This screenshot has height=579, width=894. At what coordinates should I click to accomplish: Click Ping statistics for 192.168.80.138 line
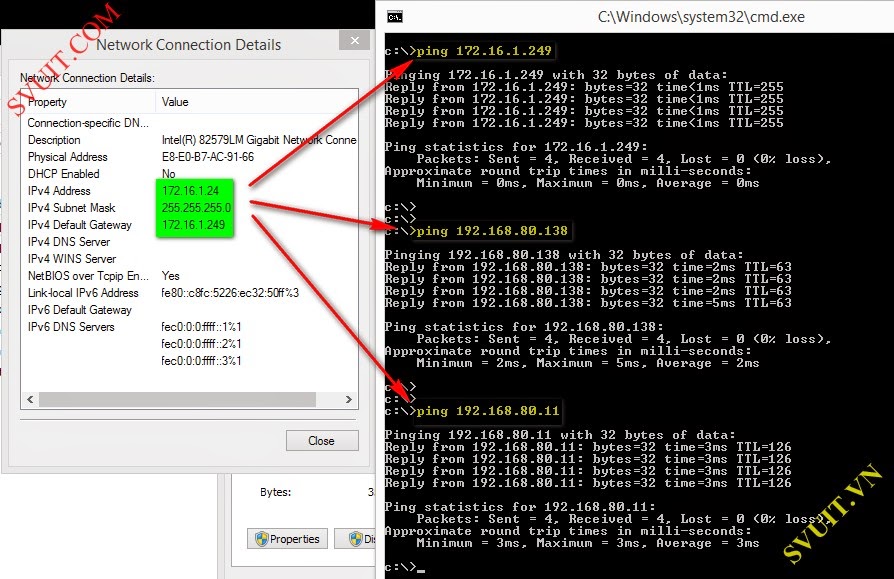tap(524, 327)
